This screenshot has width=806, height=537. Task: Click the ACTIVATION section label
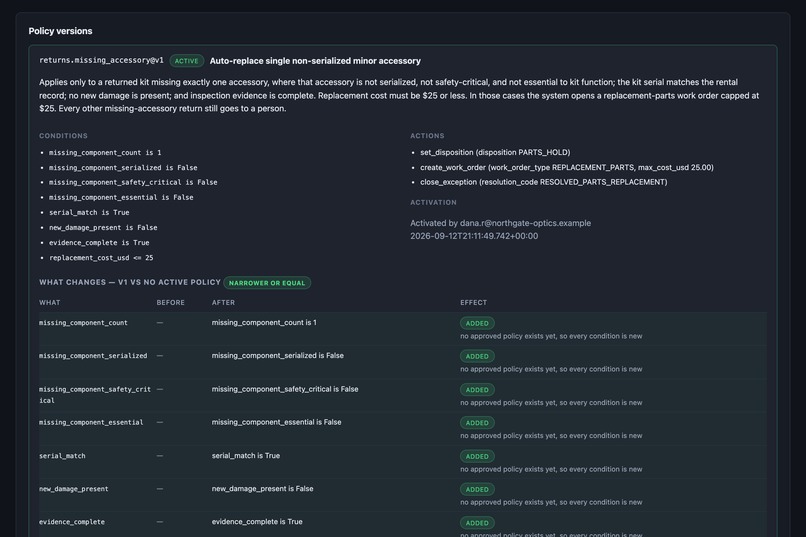coord(433,202)
